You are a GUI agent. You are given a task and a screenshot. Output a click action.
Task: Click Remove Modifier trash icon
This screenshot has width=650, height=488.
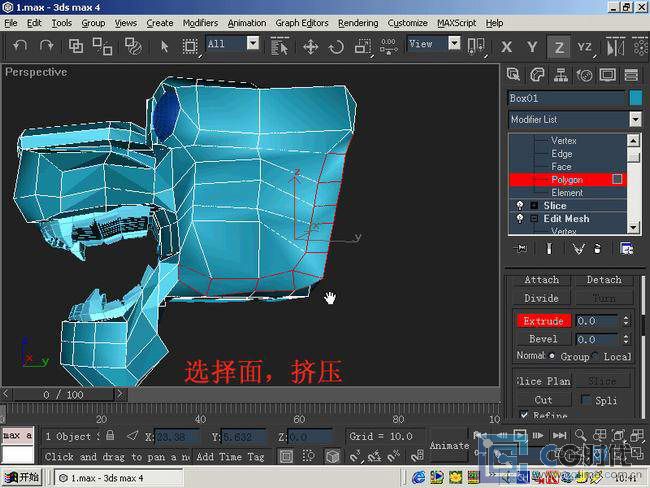[x=597, y=248]
